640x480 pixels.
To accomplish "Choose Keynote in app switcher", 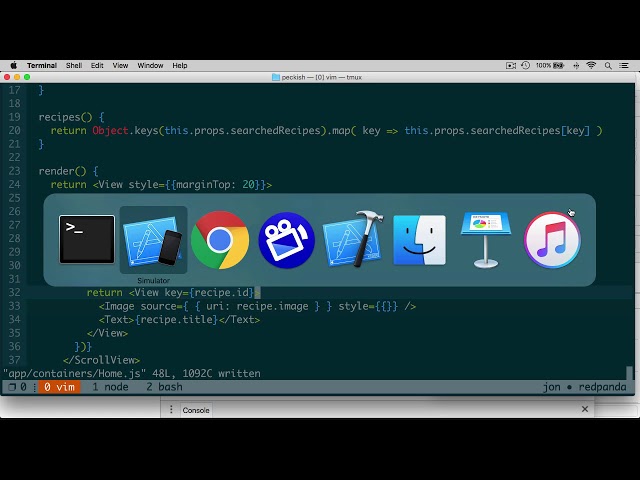I will (x=486, y=240).
